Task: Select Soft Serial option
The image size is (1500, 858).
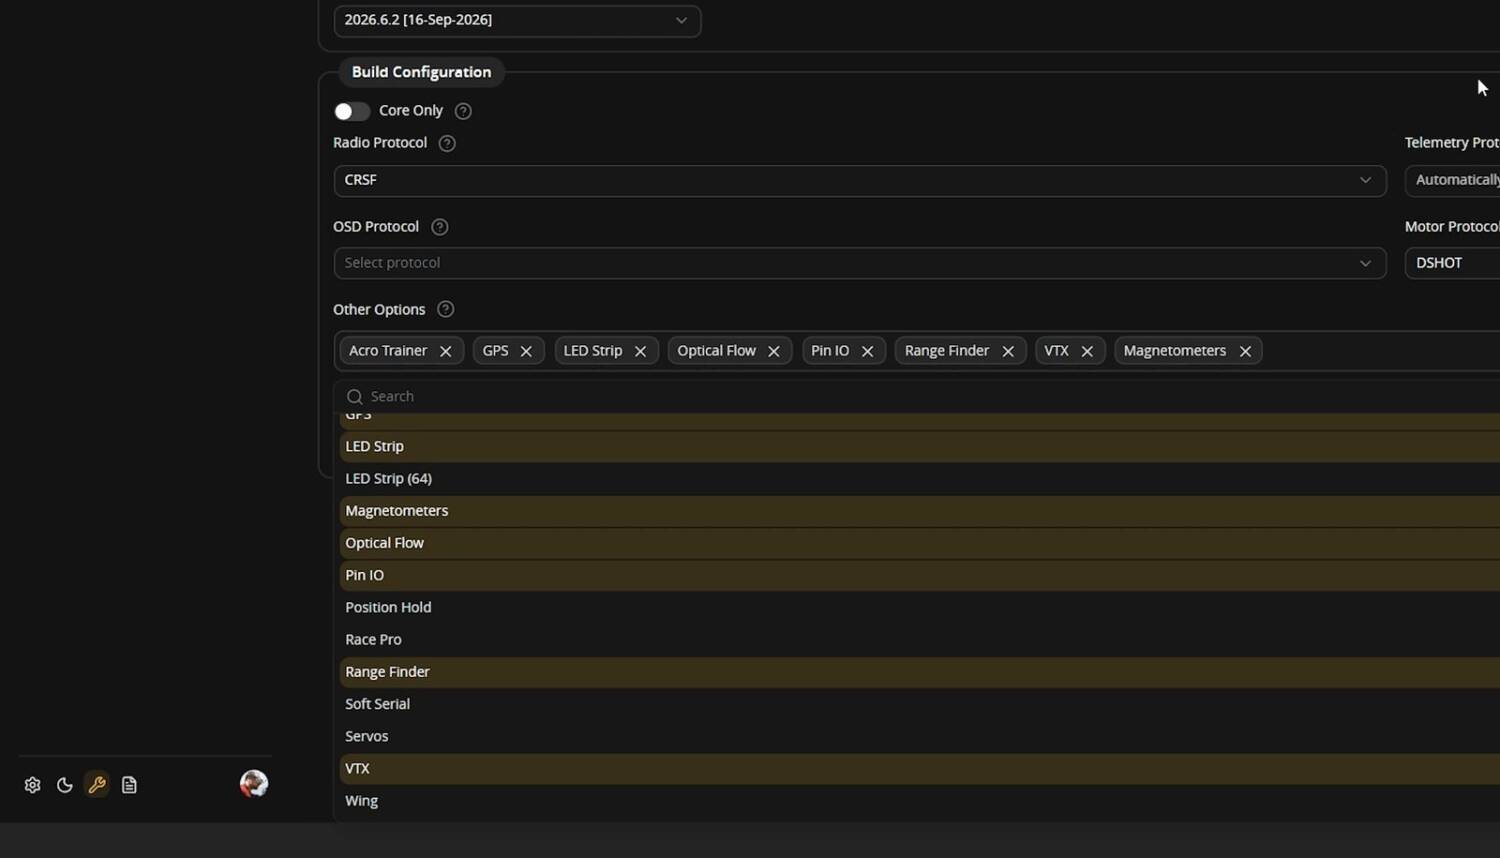Action: [920, 704]
